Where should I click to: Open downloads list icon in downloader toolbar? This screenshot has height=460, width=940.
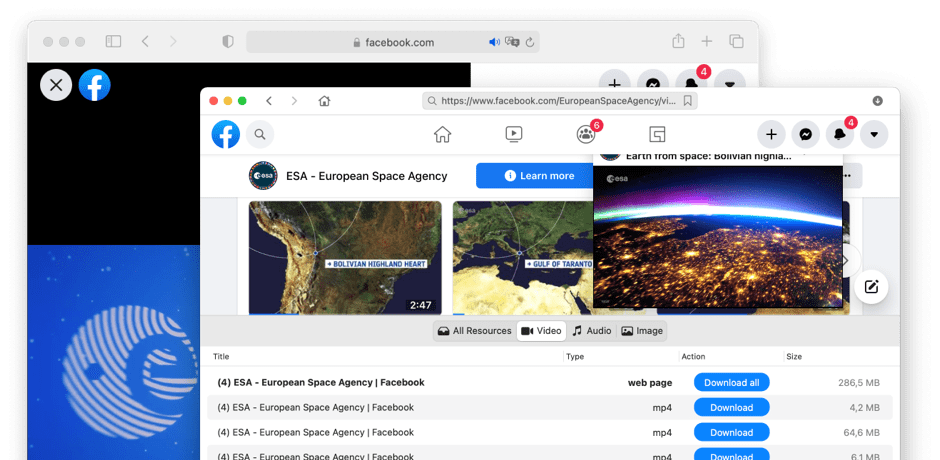[878, 101]
